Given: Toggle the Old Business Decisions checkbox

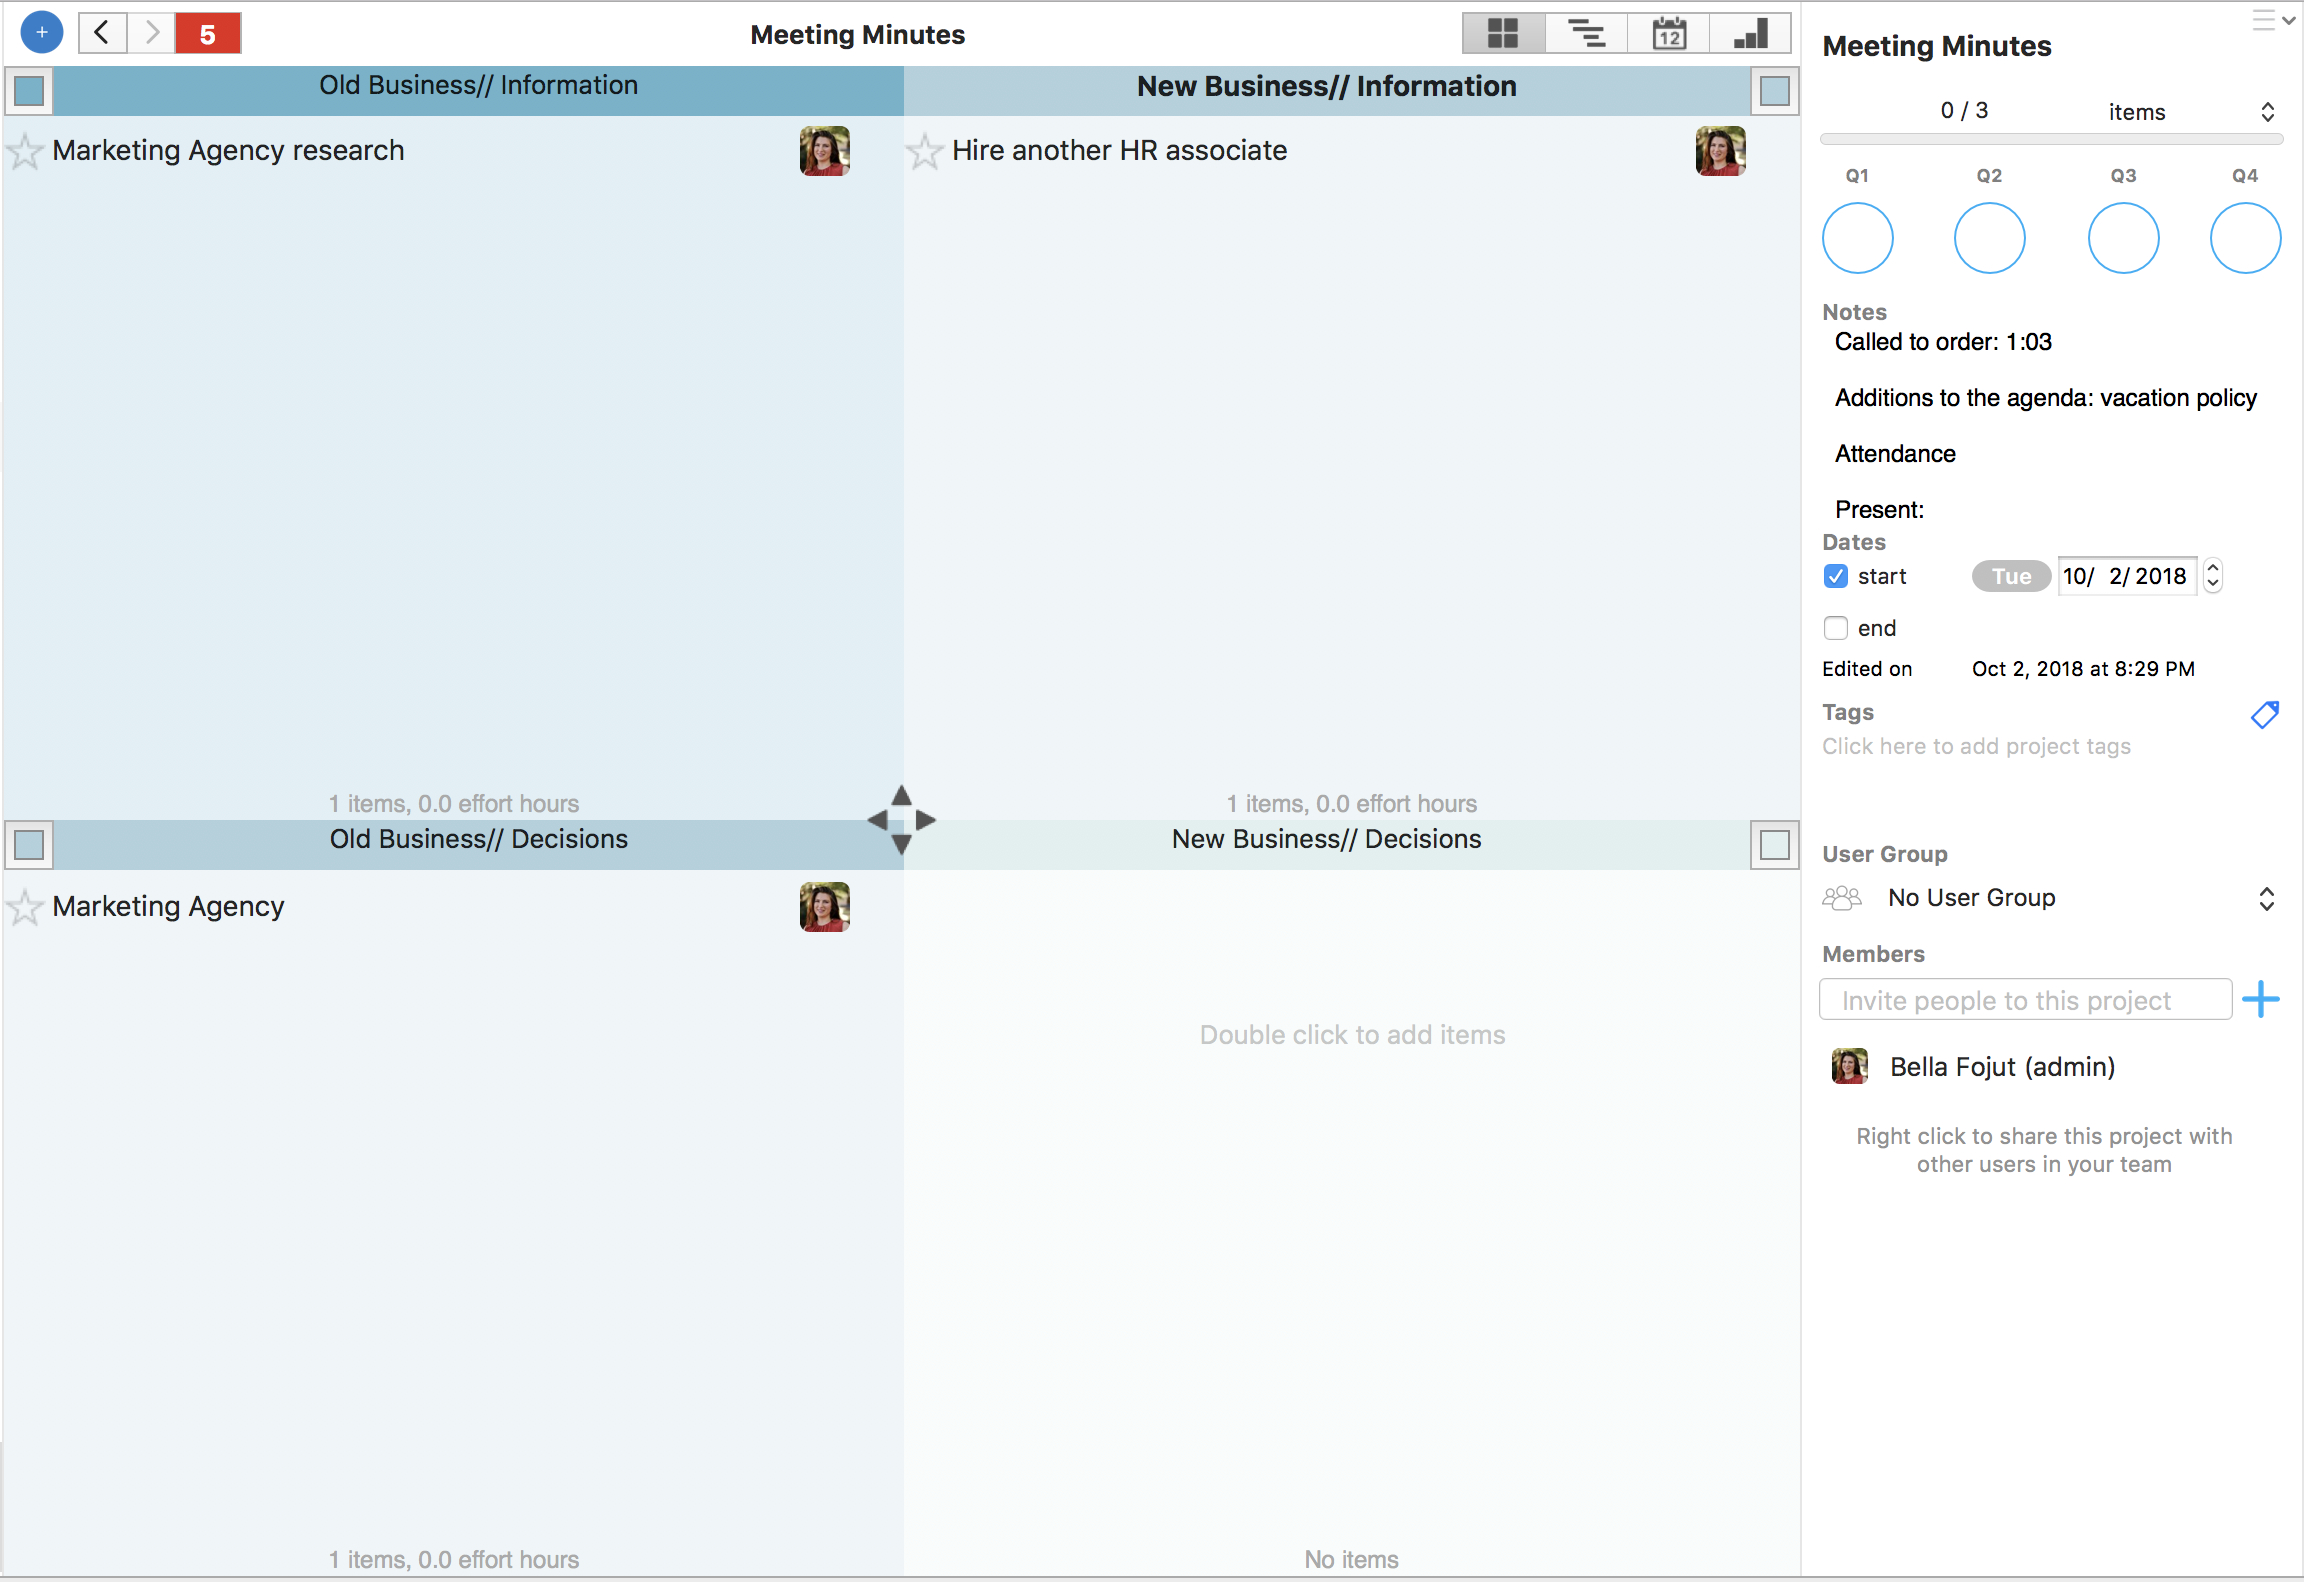Looking at the screenshot, I should click(x=32, y=842).
